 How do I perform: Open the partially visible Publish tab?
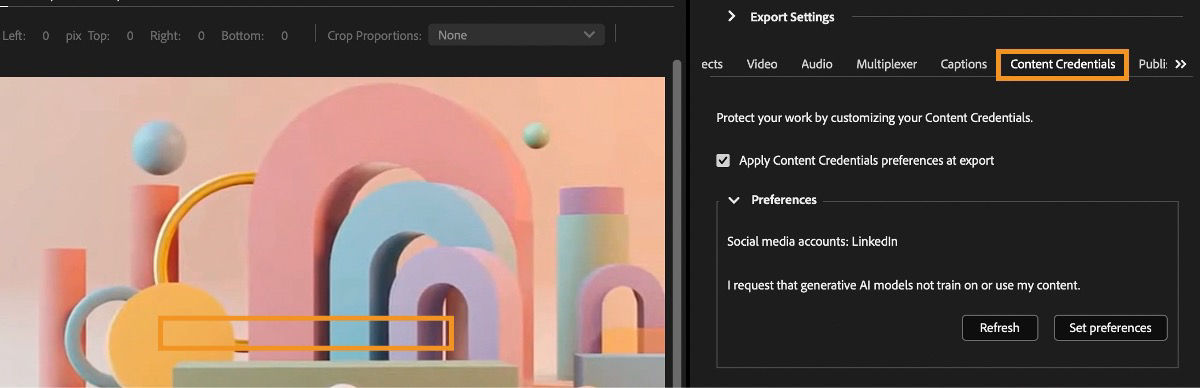coord(1153,64)
